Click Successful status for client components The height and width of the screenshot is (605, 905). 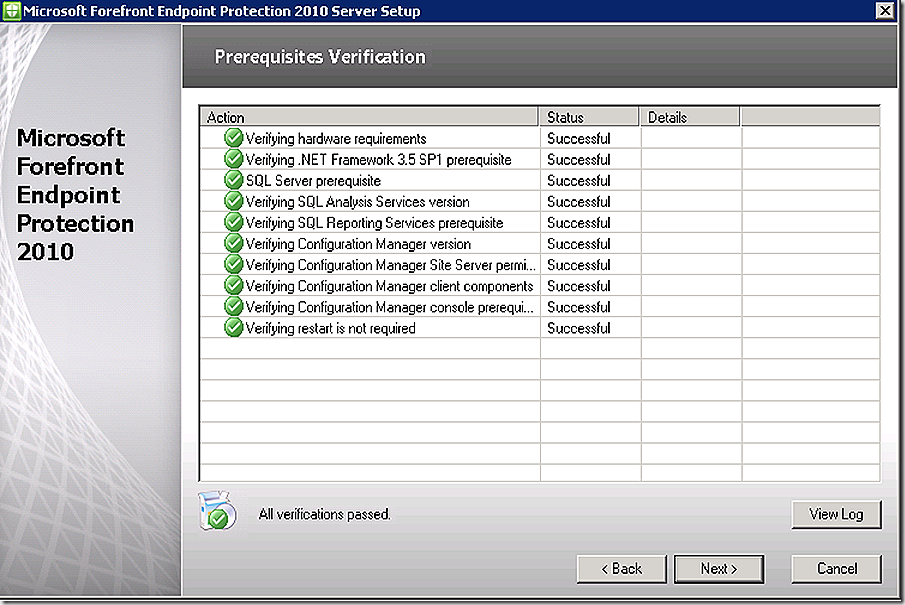click(578, 286)
